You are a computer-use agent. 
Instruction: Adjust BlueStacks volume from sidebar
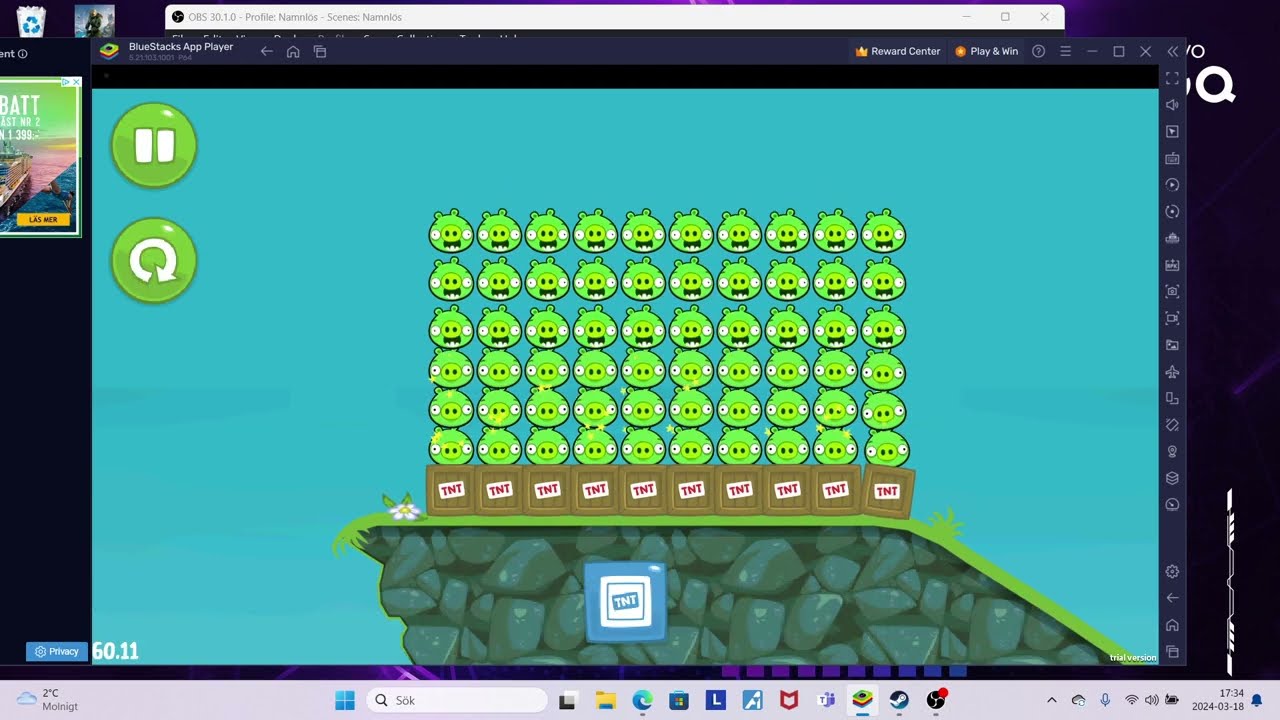1172,104
